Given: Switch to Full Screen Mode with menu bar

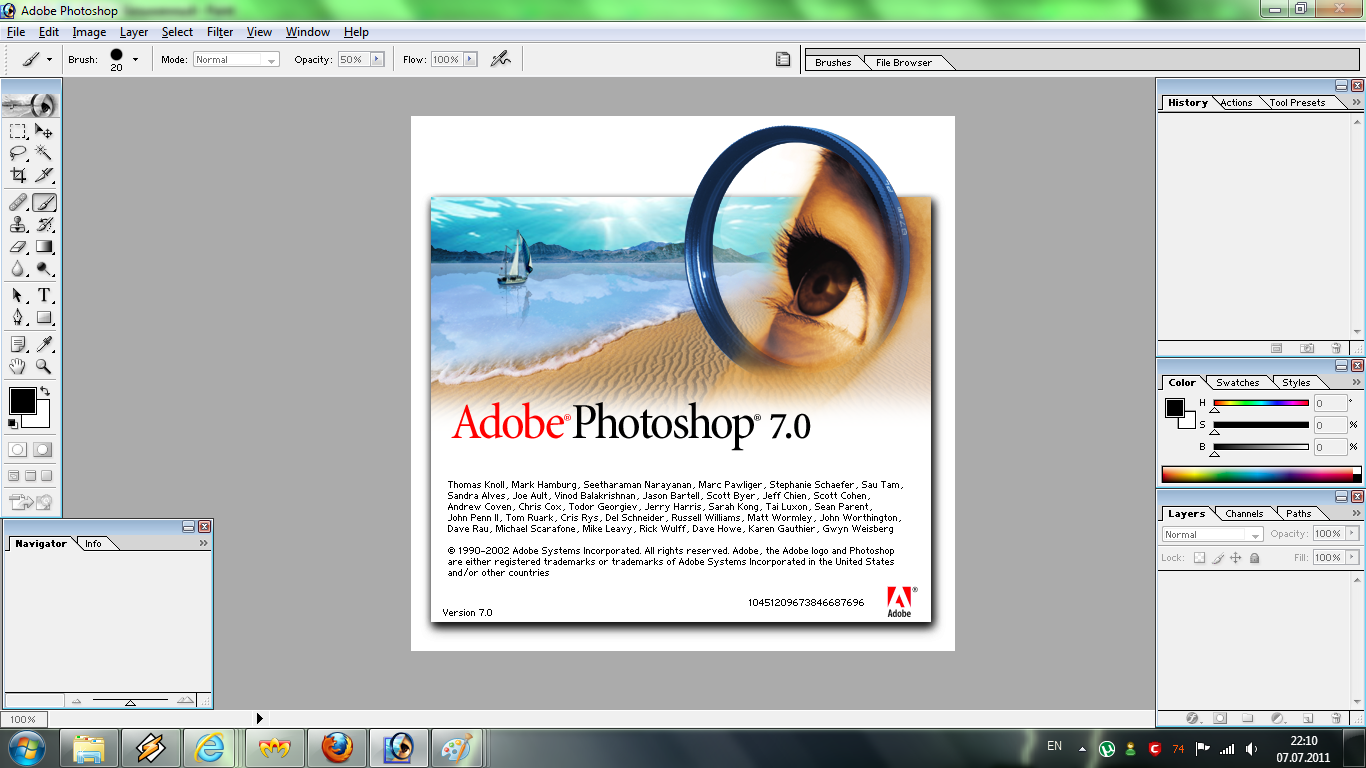Looking at the screenshot, I should [x=30, y=476].
